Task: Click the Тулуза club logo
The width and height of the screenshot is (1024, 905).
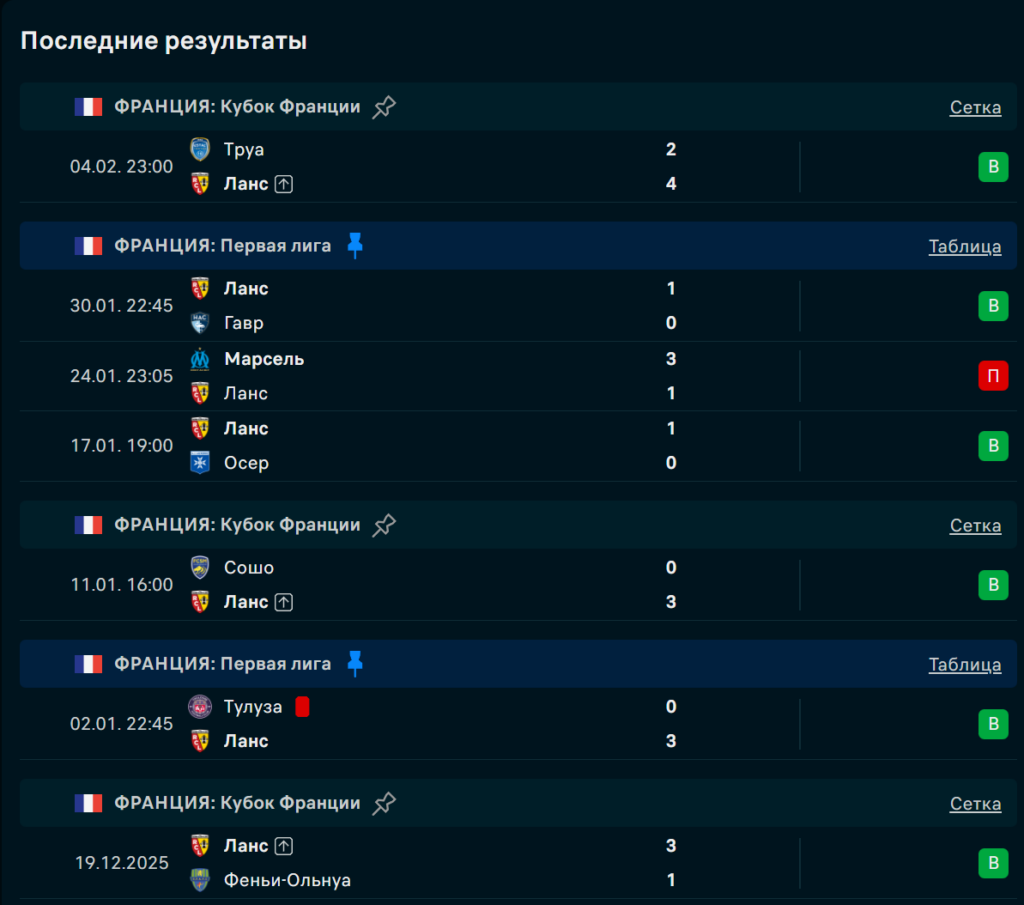Action: 200,707
